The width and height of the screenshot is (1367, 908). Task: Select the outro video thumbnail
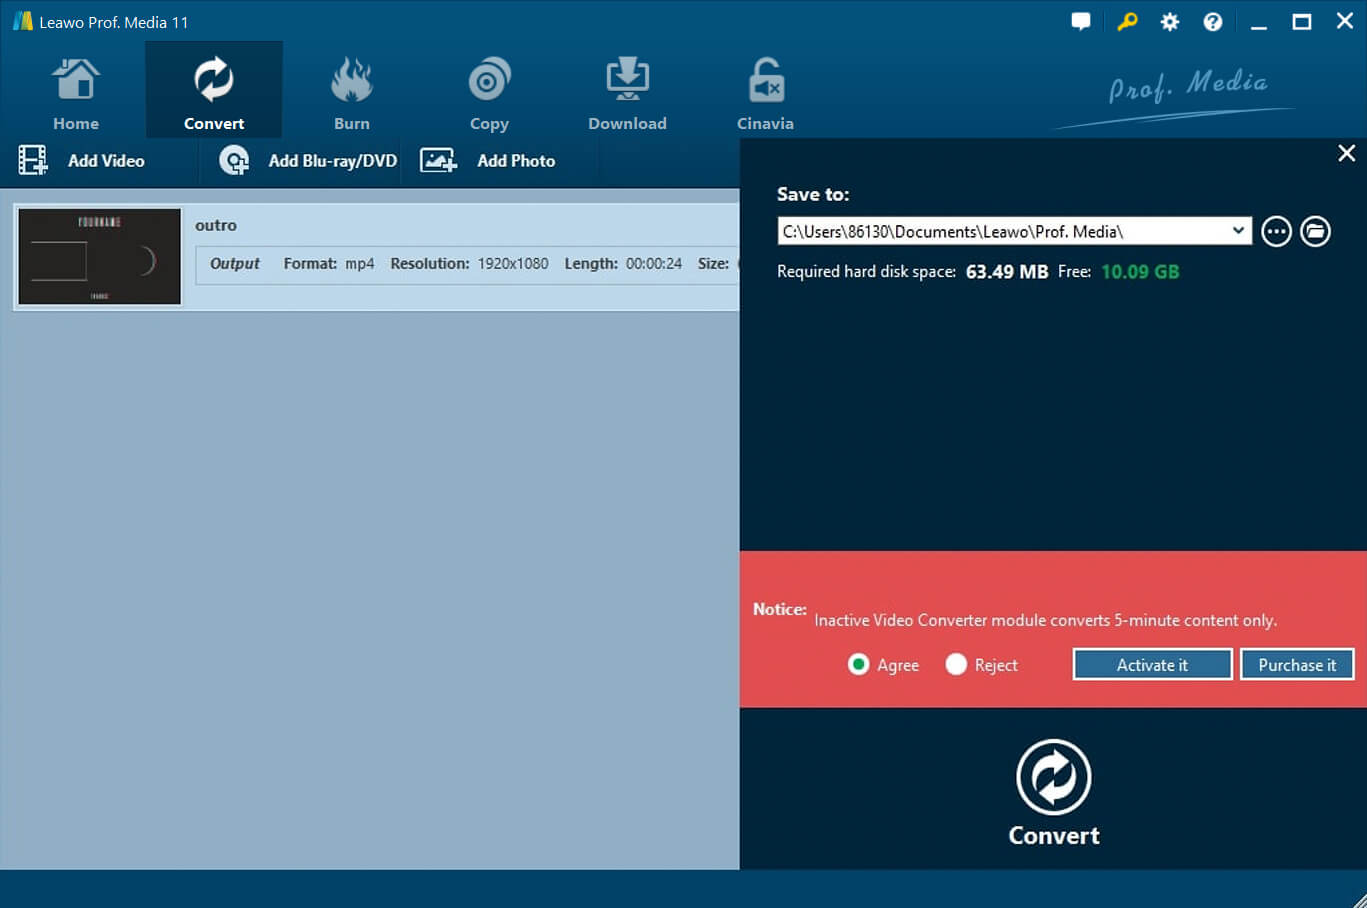coord(98,256)
